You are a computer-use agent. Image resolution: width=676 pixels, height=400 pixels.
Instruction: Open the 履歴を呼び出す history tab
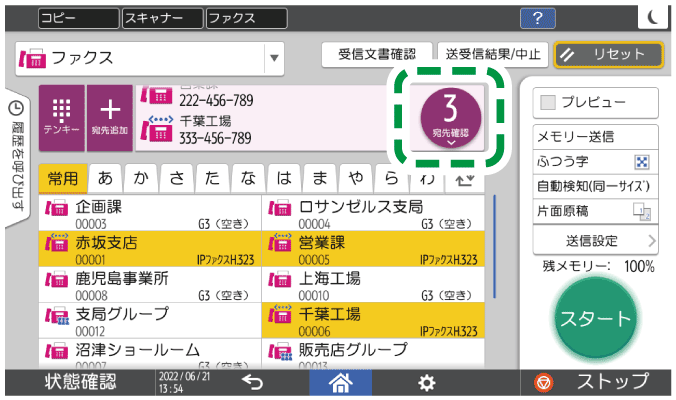17,156
